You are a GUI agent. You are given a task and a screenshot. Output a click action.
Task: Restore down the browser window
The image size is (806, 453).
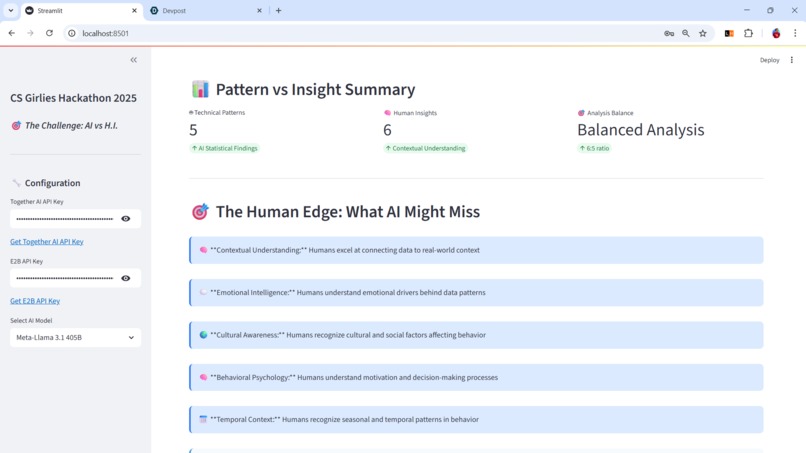(x=770, y=10)
